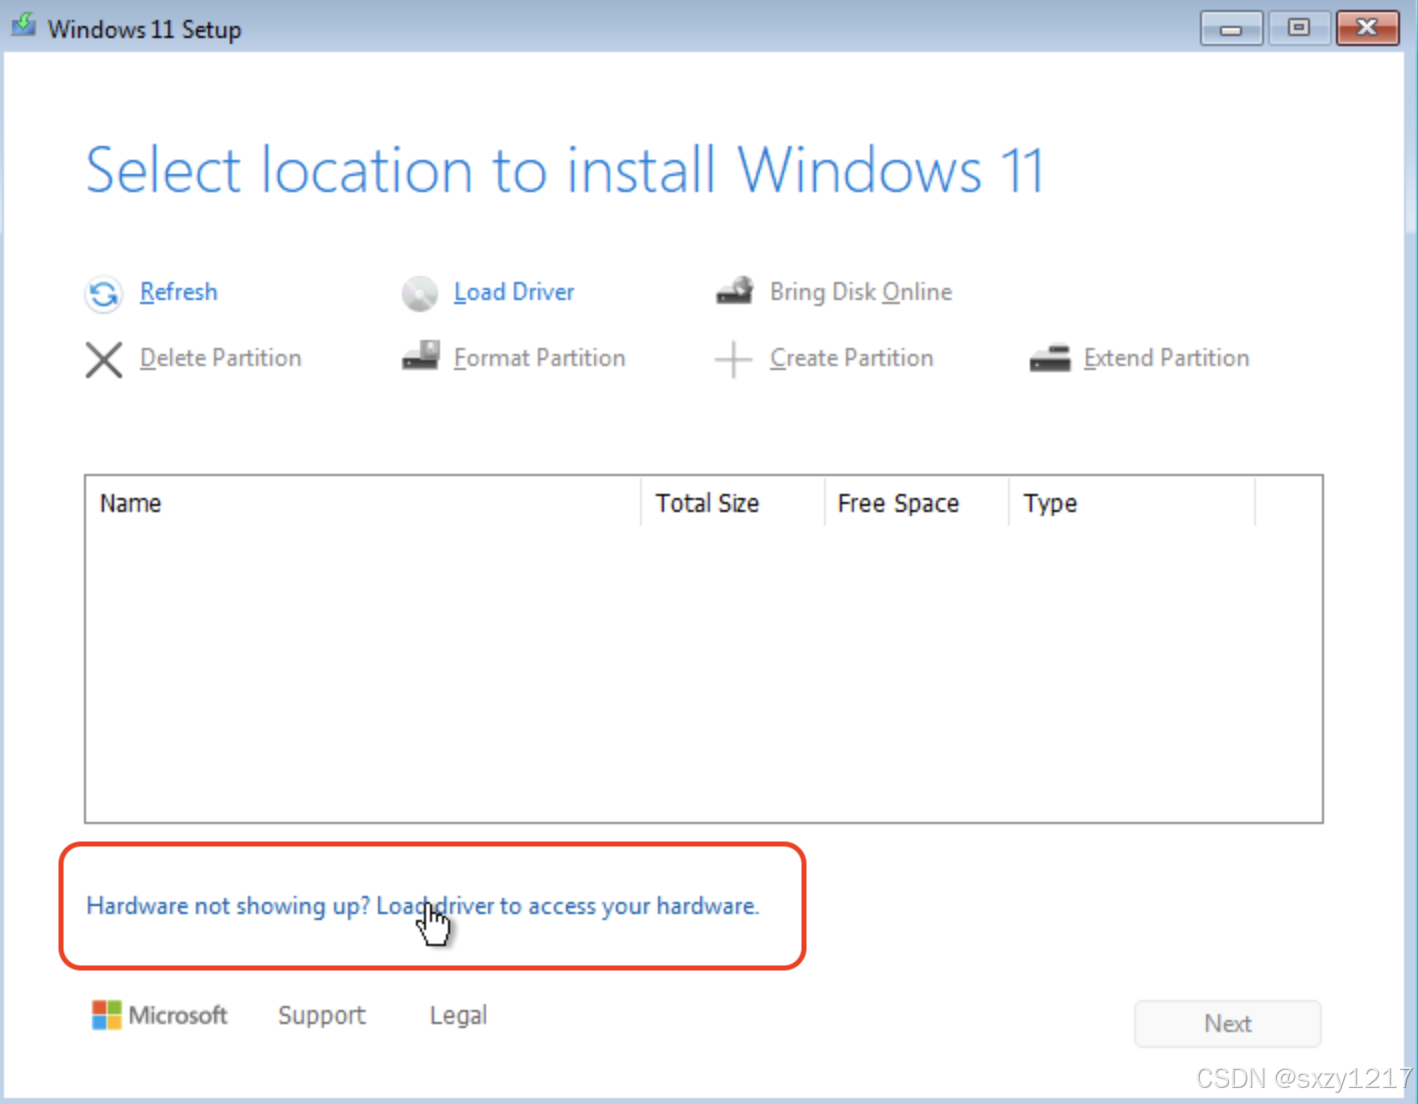Click the Microsoft logo
The image size is (1418, 1104).
(106, 1015)
